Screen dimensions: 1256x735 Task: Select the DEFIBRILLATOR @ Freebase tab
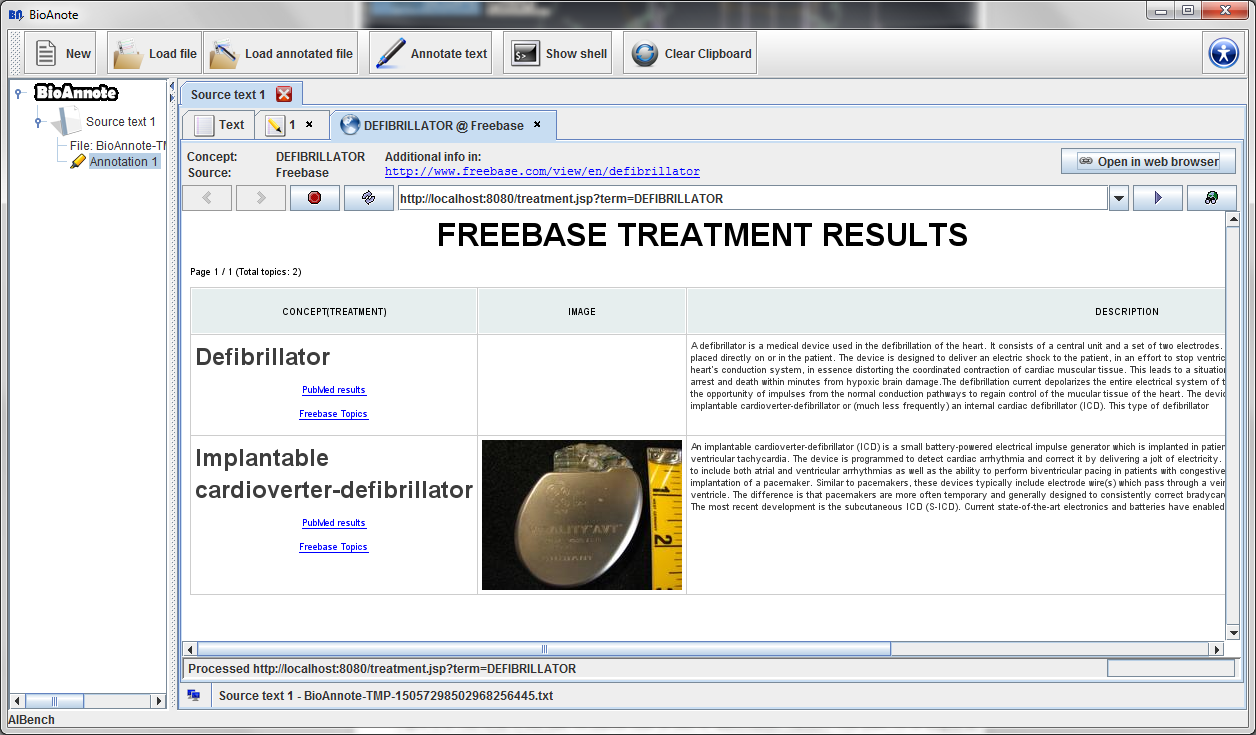click(x=442, y=125)
